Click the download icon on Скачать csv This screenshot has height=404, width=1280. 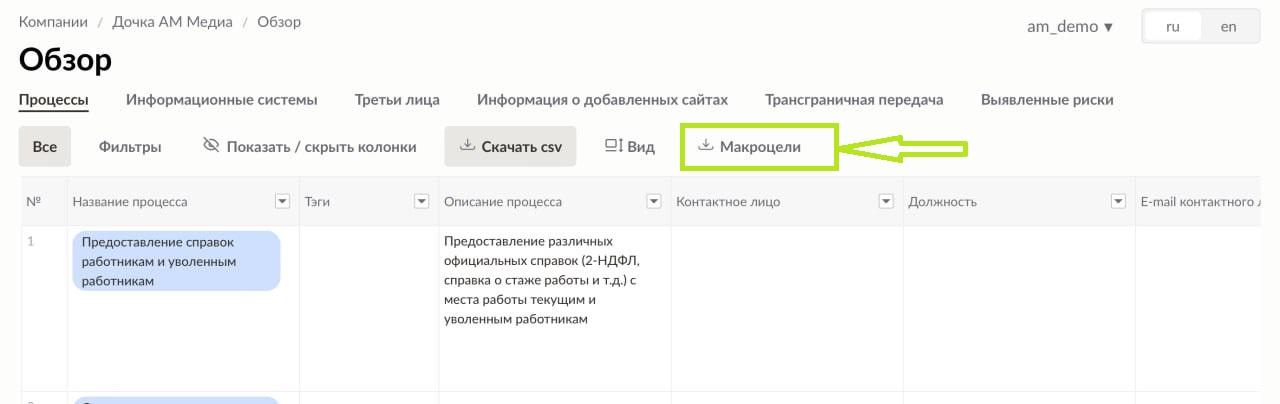[x=467, y=146]
